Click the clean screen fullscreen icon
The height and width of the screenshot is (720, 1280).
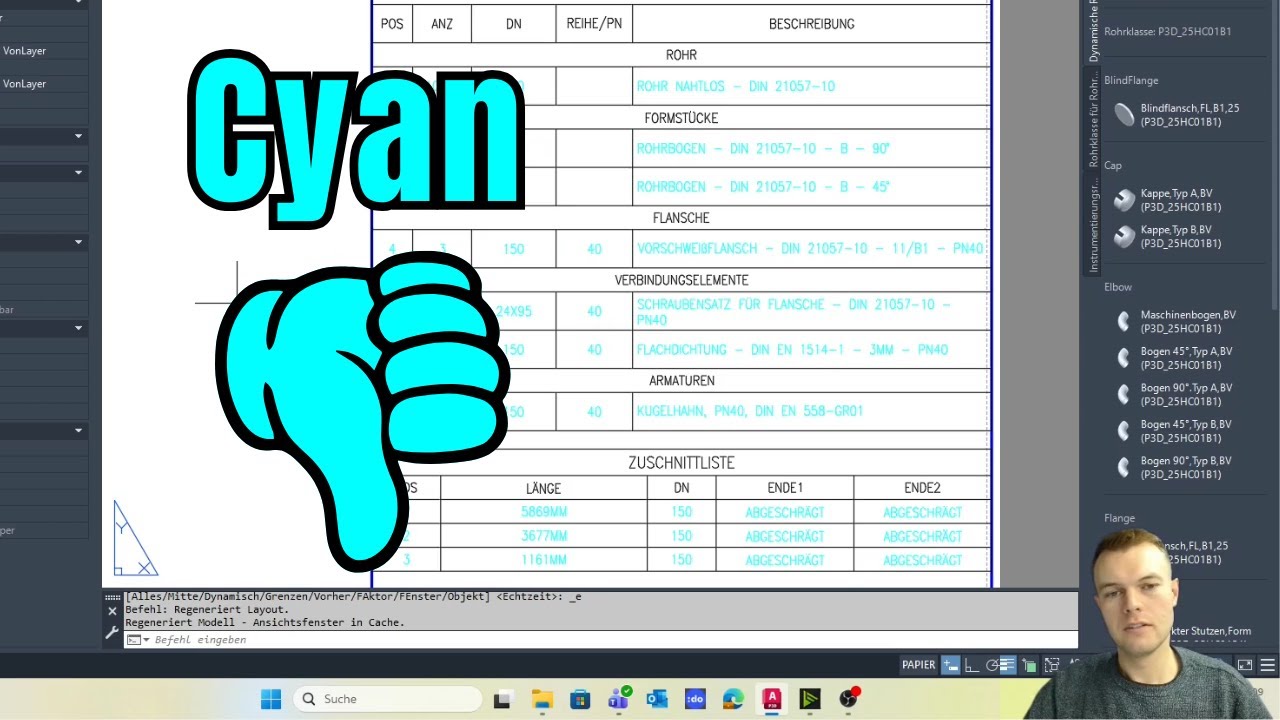[x=1245, y=665]
